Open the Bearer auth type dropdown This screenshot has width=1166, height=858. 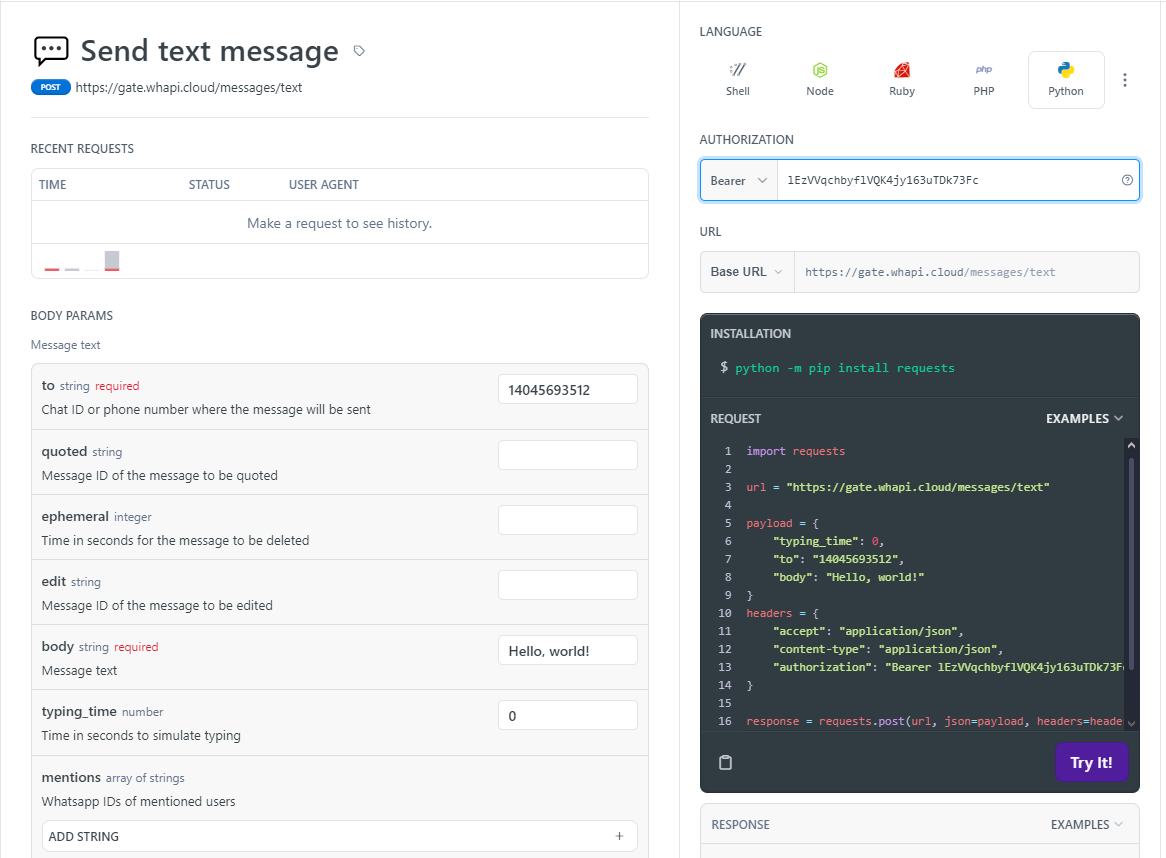tap(739, 181)
